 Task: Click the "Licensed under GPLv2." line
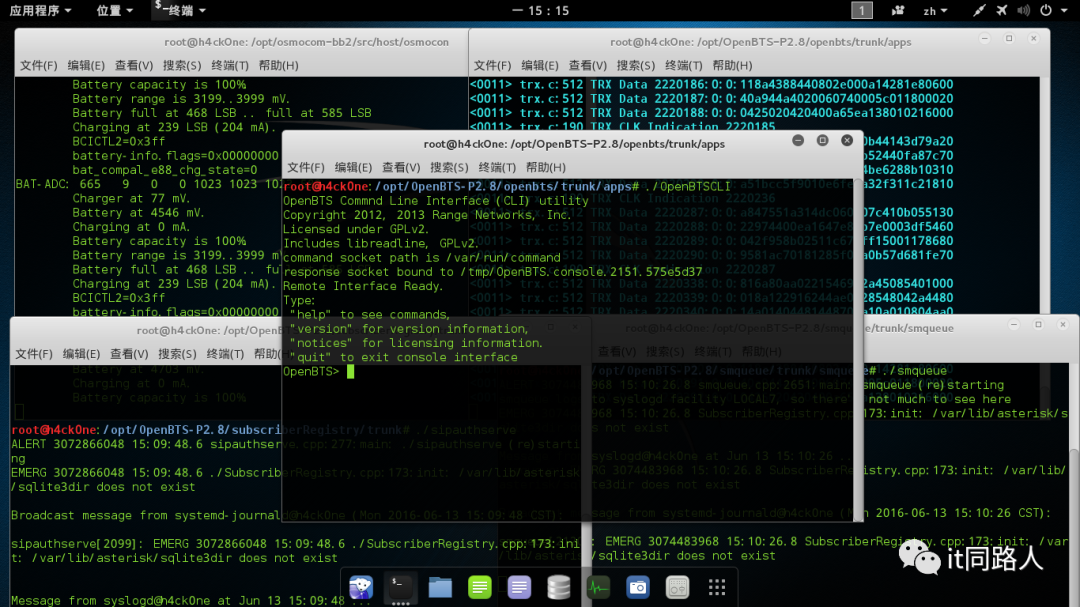tap(356, 229)
